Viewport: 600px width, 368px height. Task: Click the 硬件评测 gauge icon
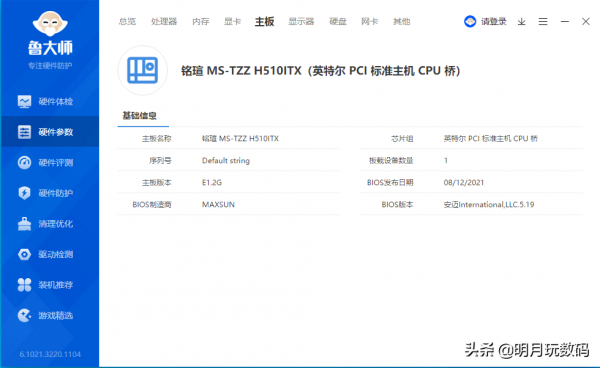24,163
